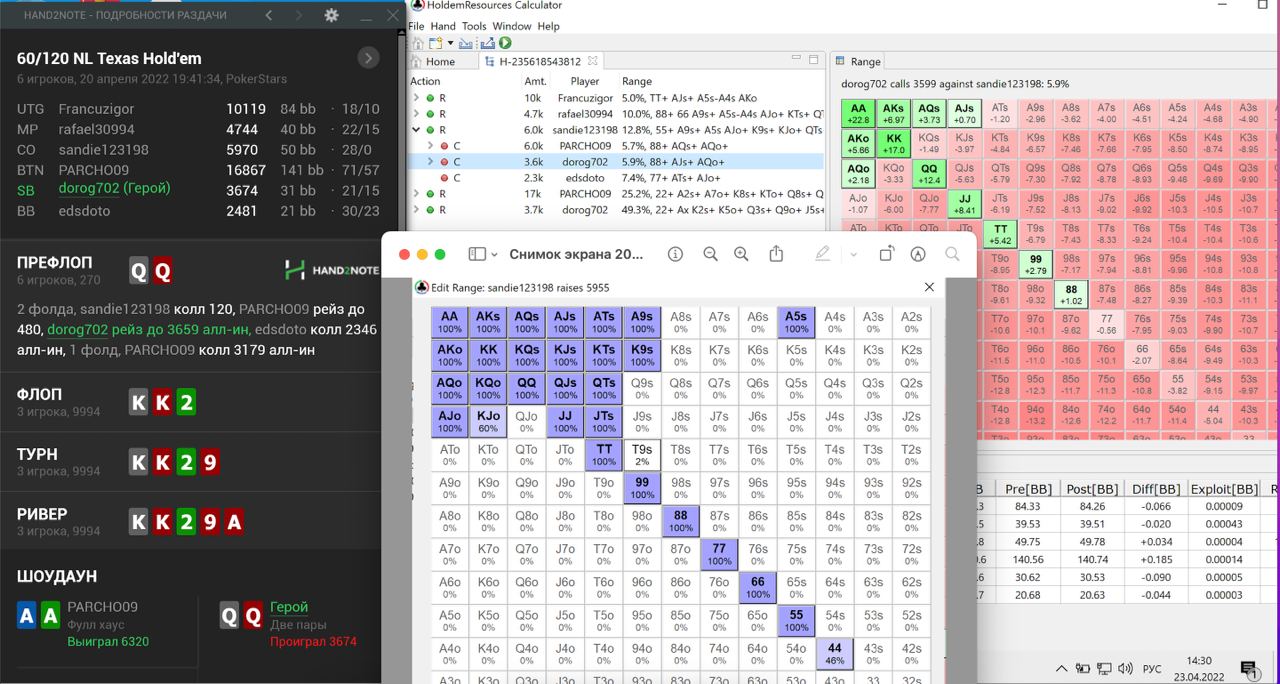Viewport: 1280px width, 684px height.
Task: Open the highlight pen options chevron
Action: (853, 254)
